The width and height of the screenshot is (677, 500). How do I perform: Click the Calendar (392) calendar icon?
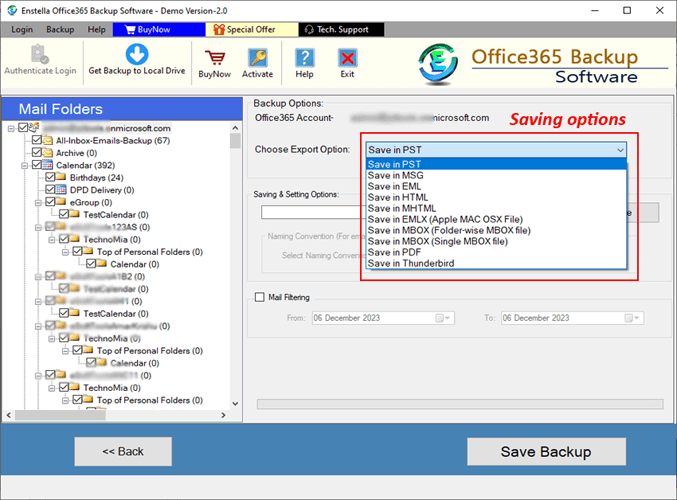(x=48, y=165)
